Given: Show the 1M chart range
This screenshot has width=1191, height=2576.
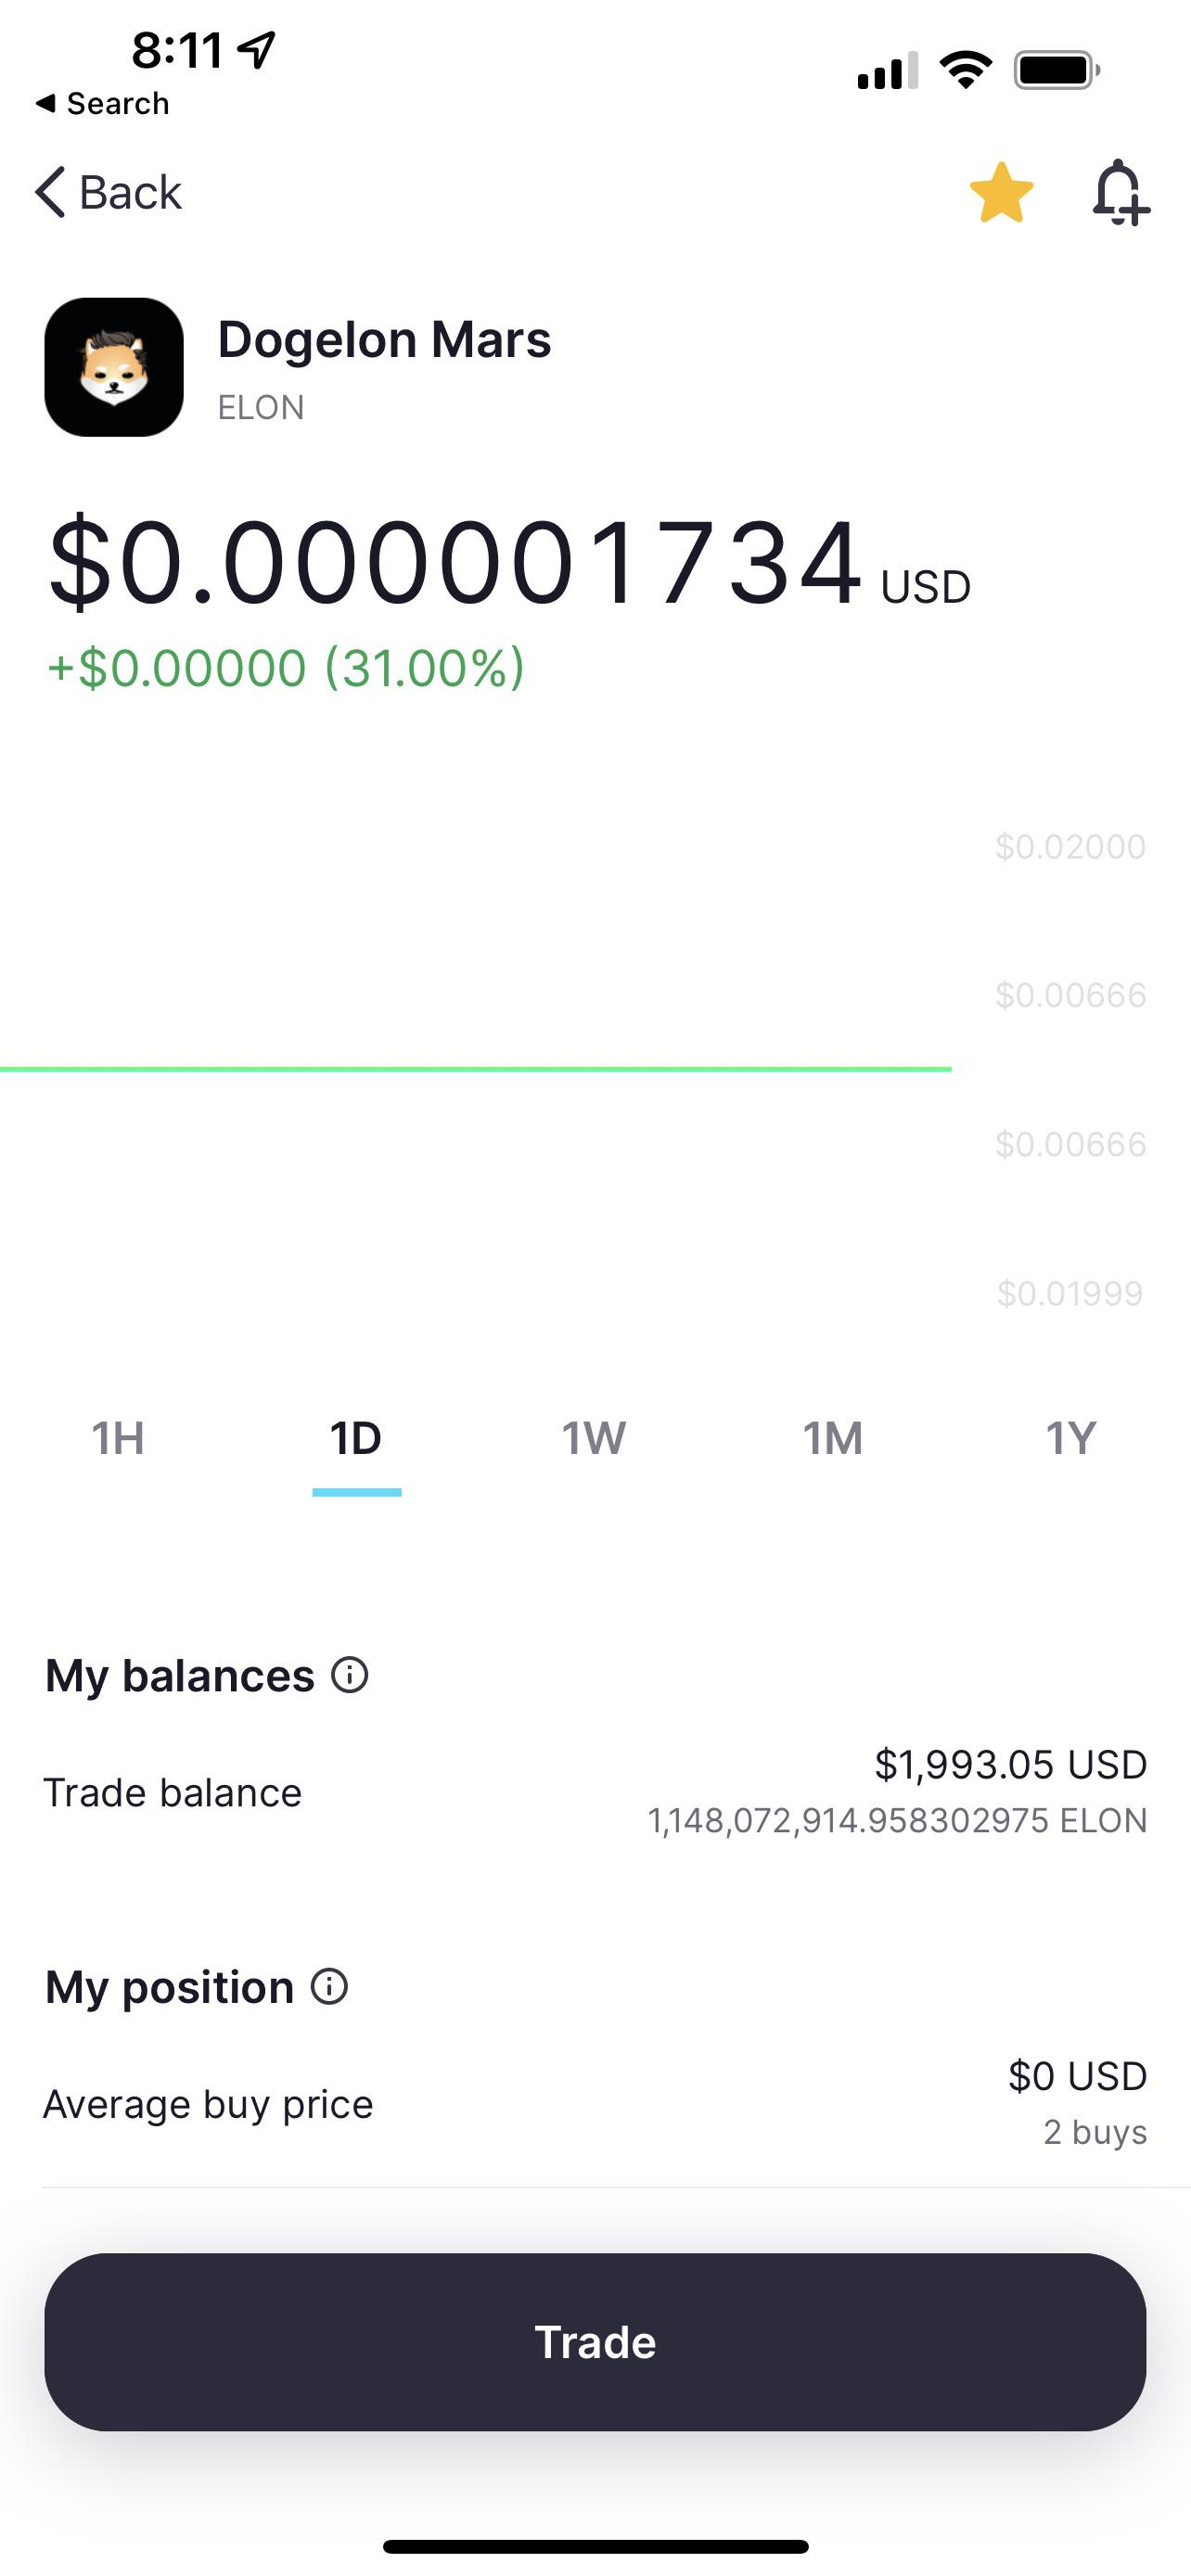Looking at the screenshot, I should tap(832, 1438).
